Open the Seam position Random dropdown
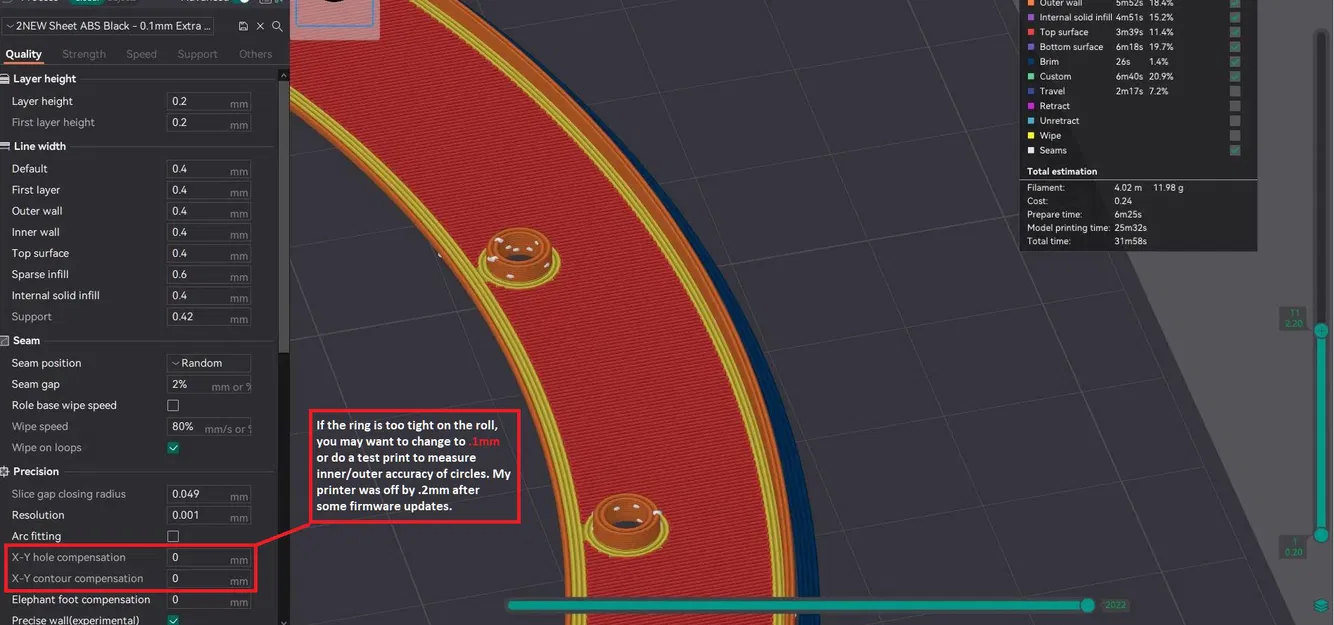Viewport: 1334px width, 625px height. (208, 363)
